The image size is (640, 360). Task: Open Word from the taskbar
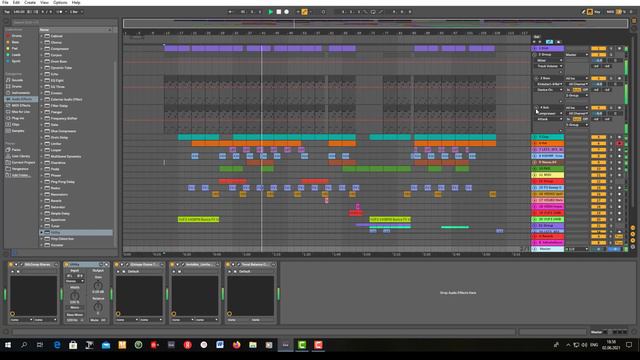(x=220, y=345)
